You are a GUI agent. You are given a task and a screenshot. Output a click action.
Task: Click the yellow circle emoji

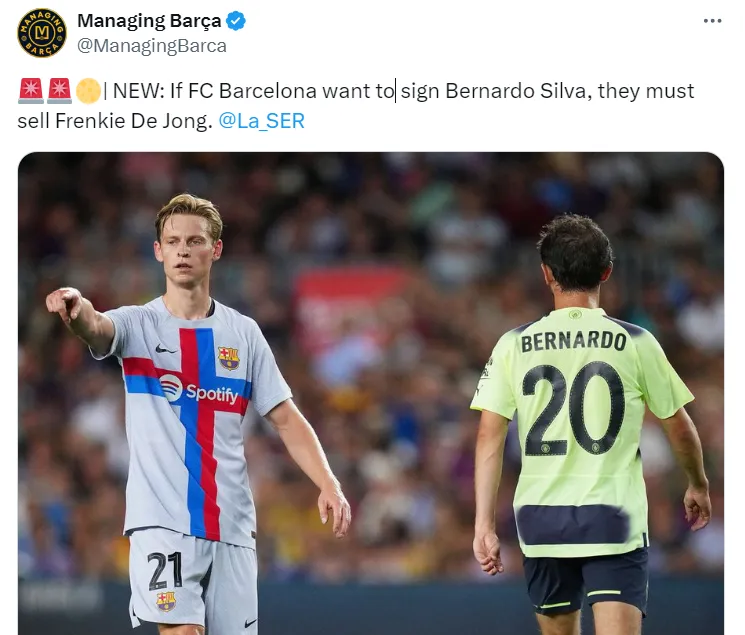(x=88, y=91)
